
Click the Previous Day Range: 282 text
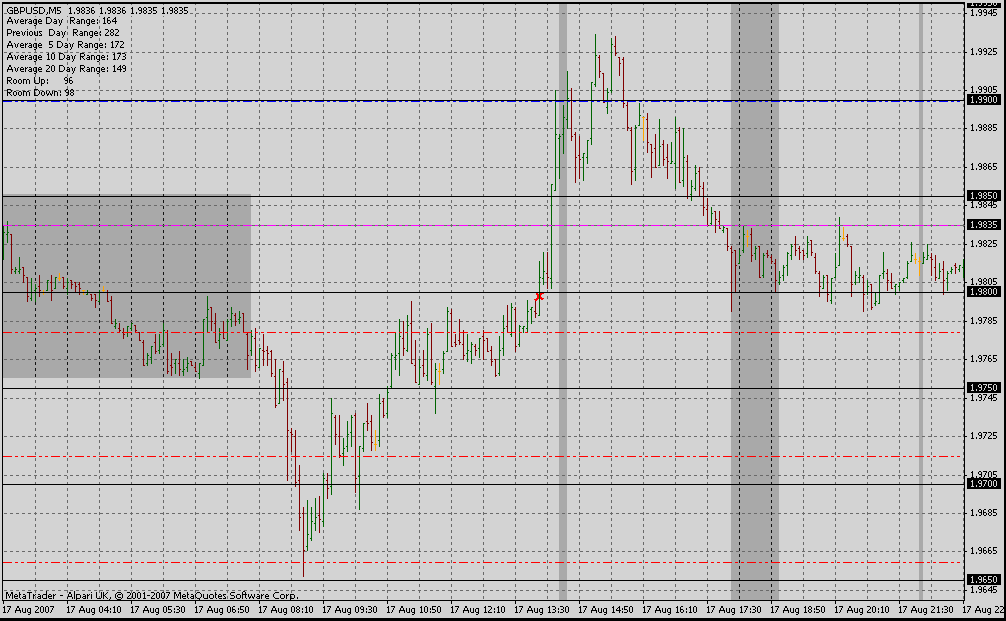click(61, 33)
